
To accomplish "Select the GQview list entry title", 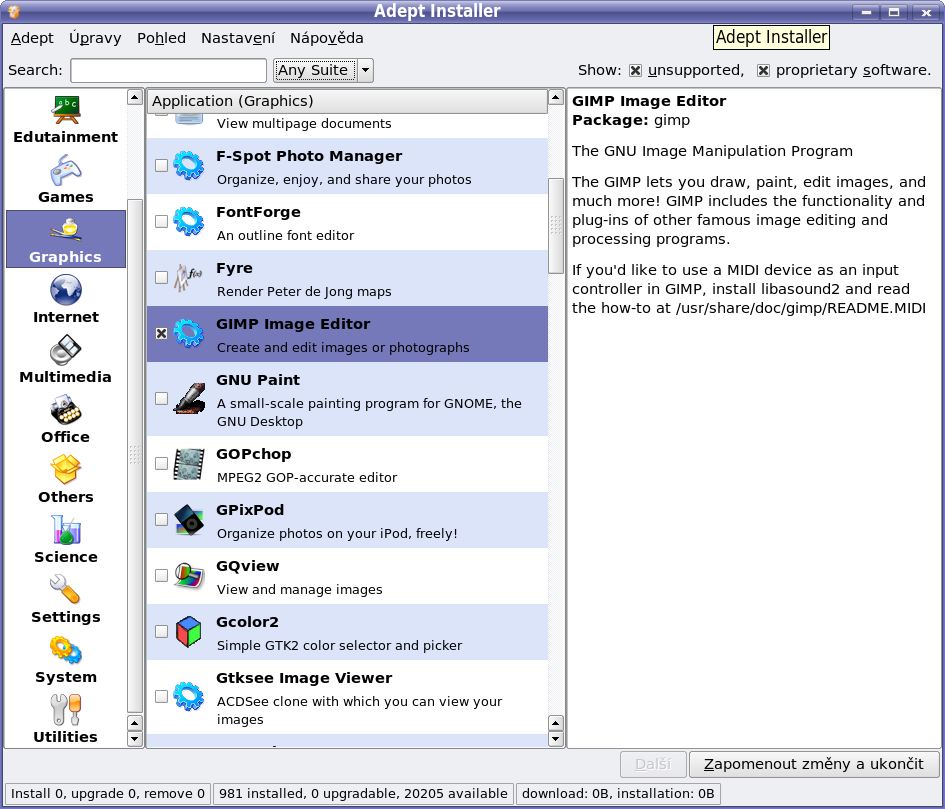I will pos(248,566).
